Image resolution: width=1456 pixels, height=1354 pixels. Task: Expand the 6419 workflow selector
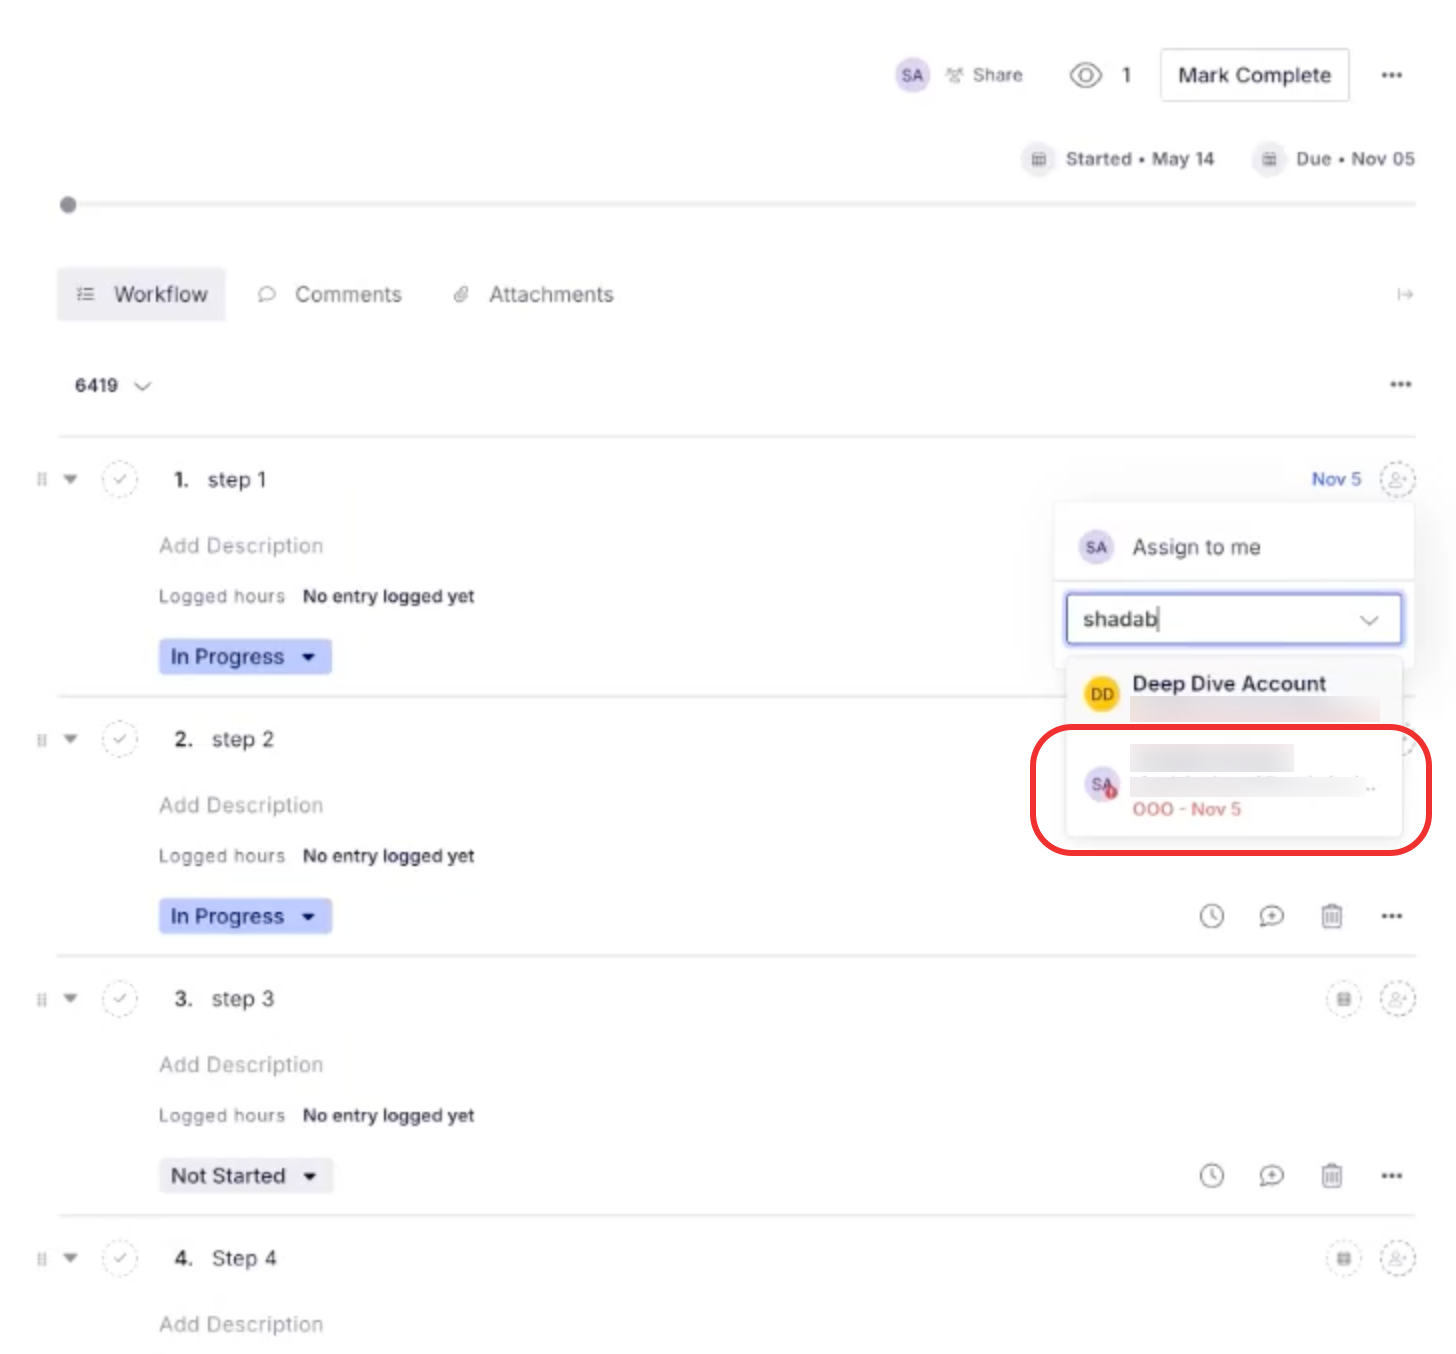pyautogui.click(x=112, y=386)
